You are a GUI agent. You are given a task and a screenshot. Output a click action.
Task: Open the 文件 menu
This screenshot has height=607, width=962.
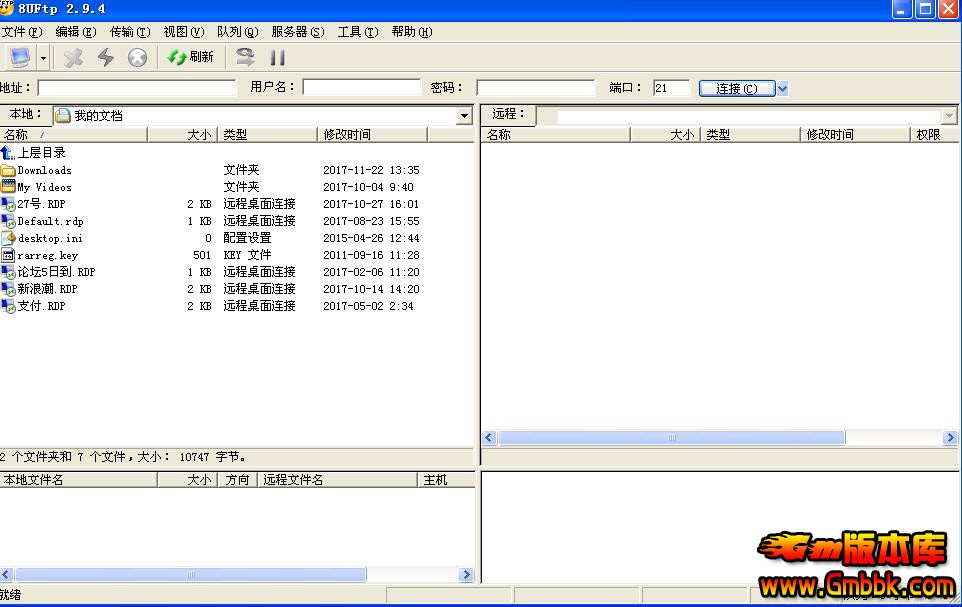(x=23, y=31)
